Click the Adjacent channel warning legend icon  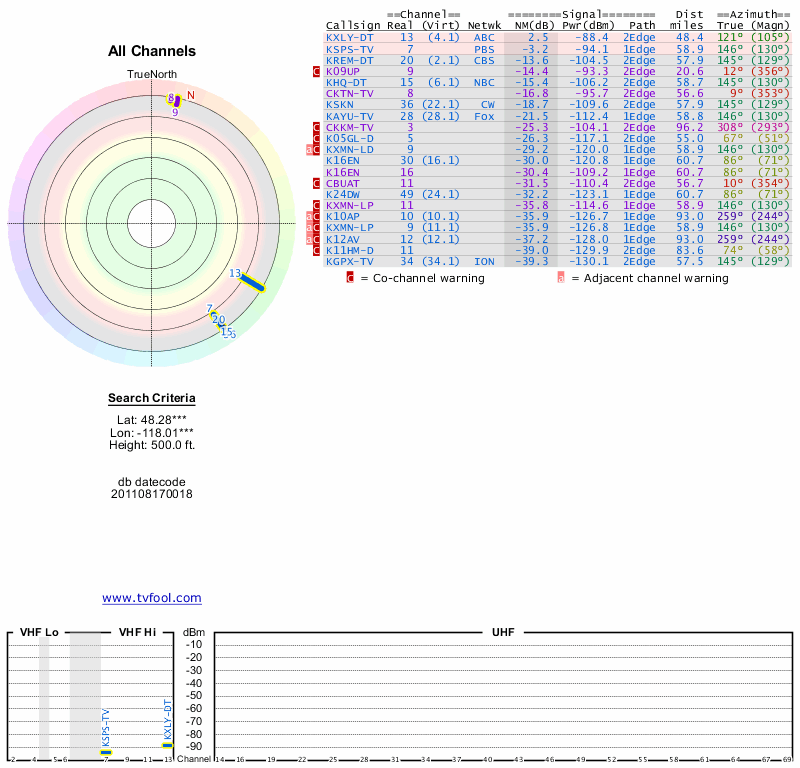[560, 278]
